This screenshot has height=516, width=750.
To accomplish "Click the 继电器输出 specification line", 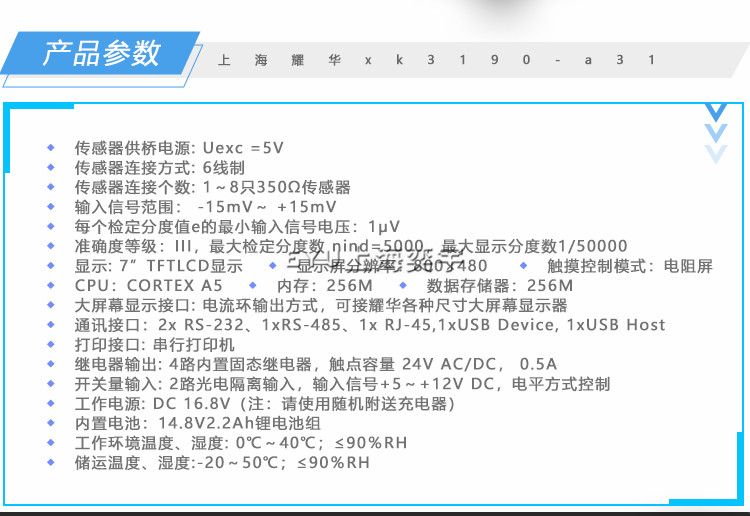I will click(x=302, y=364).
